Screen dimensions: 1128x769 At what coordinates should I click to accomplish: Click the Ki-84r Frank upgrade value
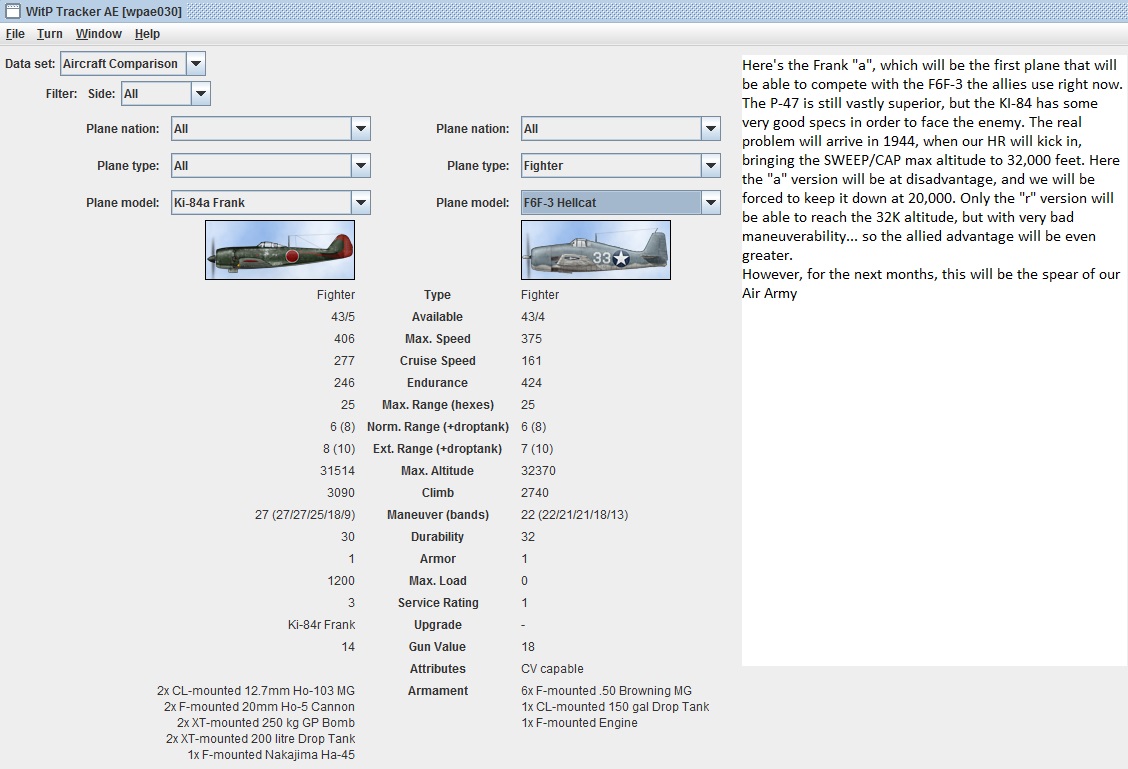(322, 624)
